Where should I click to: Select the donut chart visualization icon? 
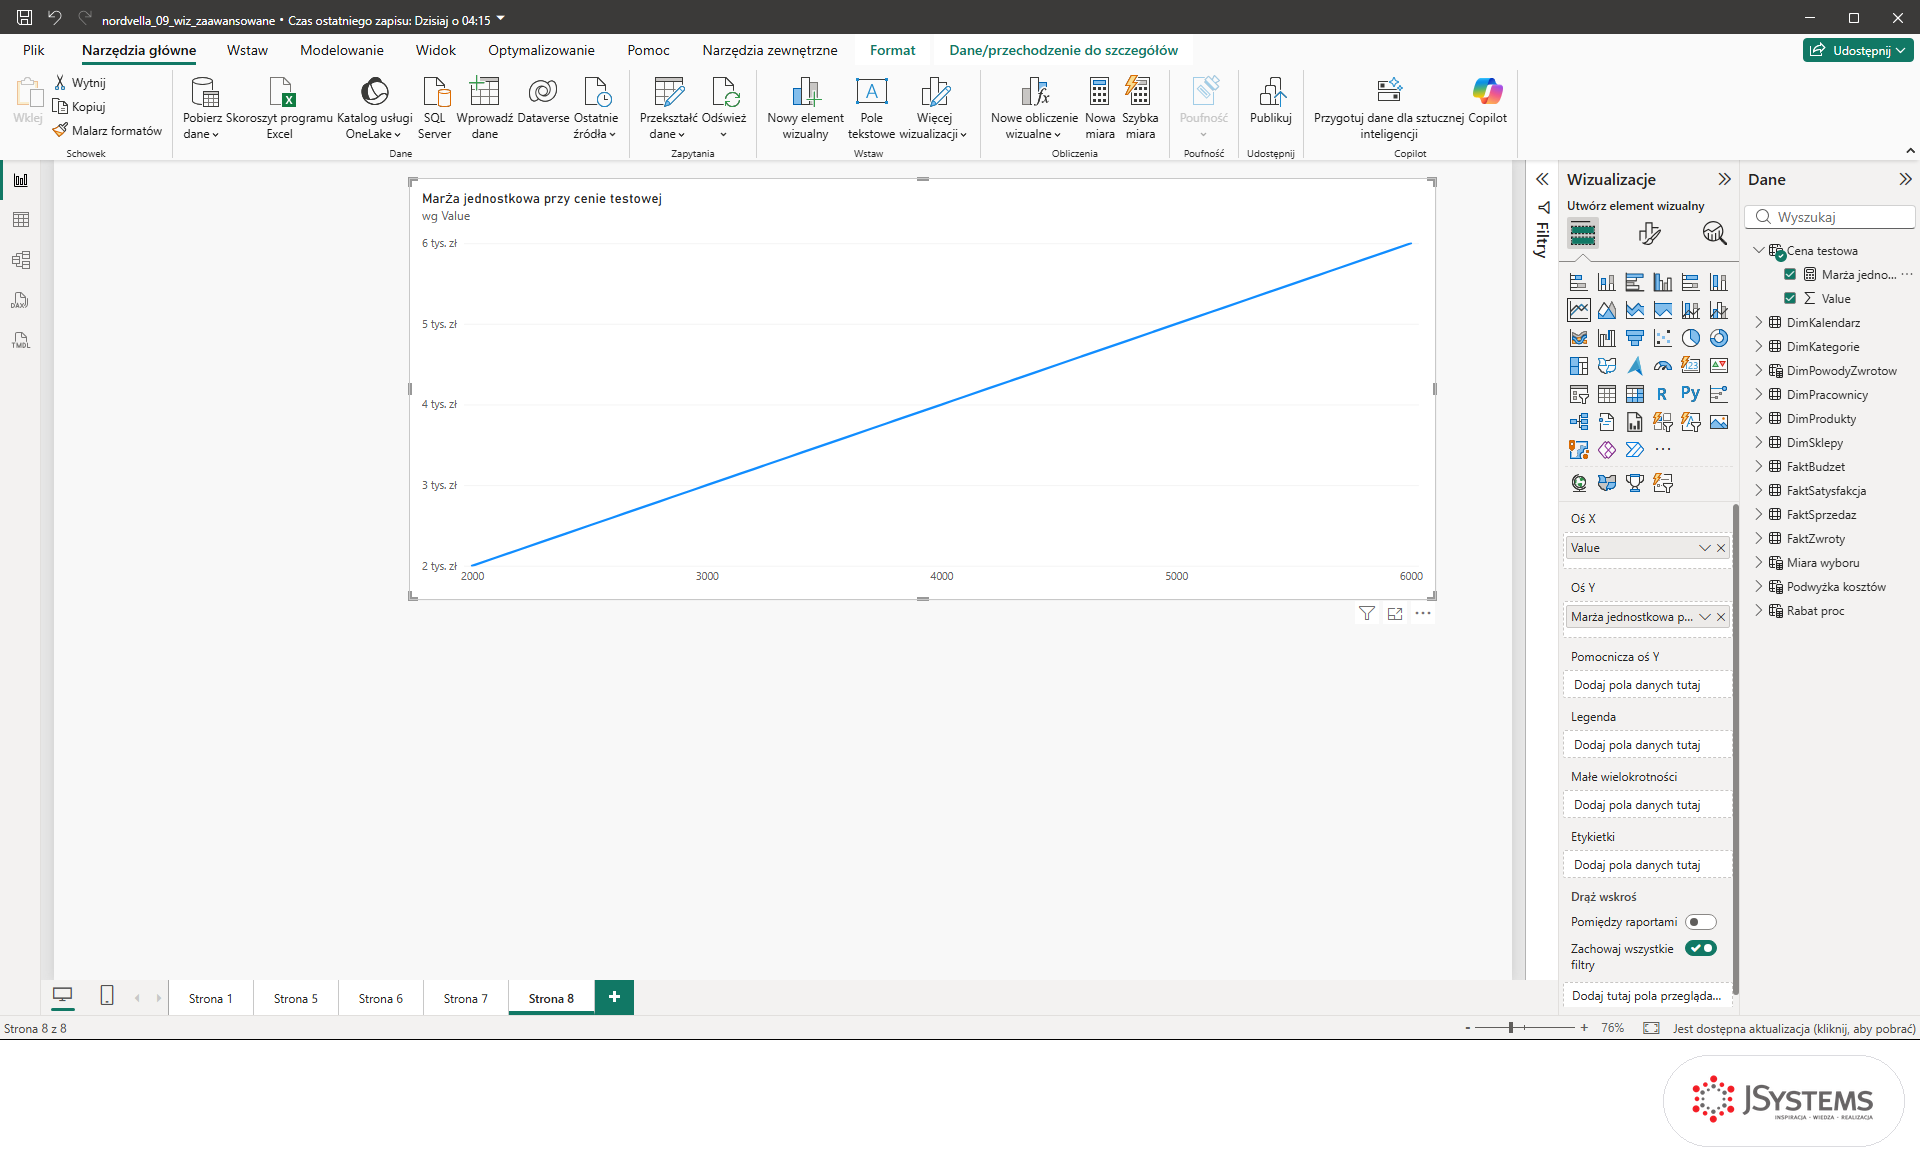[1718, 338]
